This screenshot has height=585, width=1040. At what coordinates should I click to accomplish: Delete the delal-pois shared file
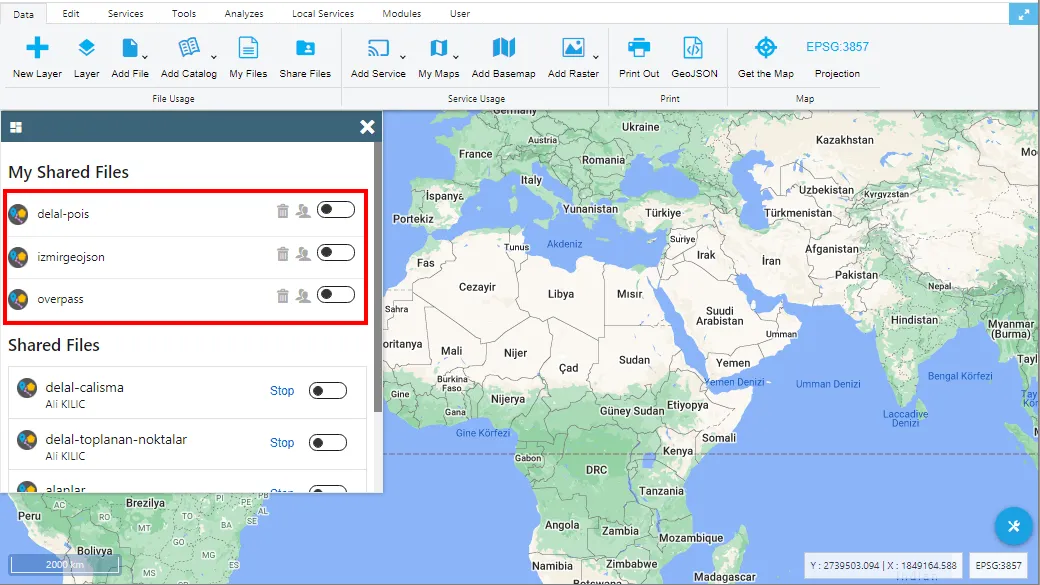click(283, 211)
